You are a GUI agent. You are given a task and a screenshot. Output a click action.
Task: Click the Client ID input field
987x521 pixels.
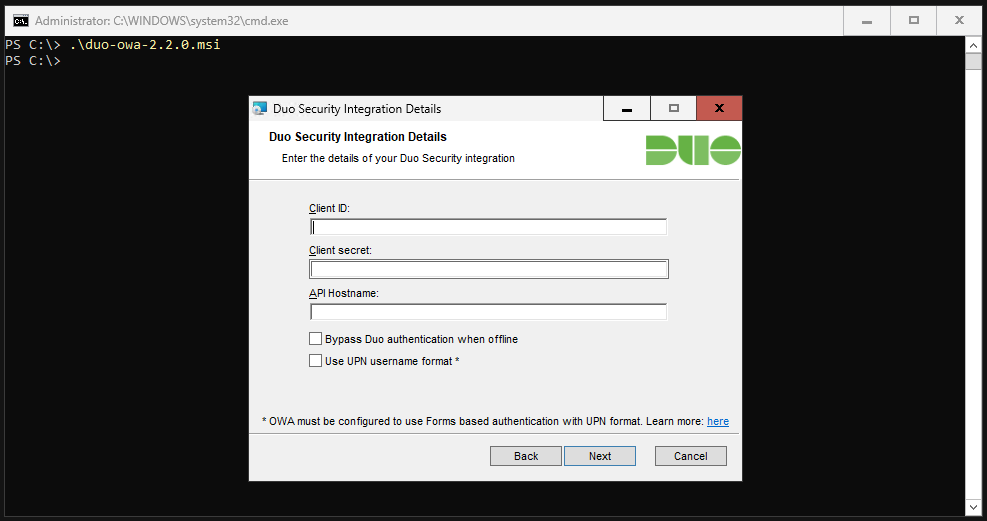point(488,227)
